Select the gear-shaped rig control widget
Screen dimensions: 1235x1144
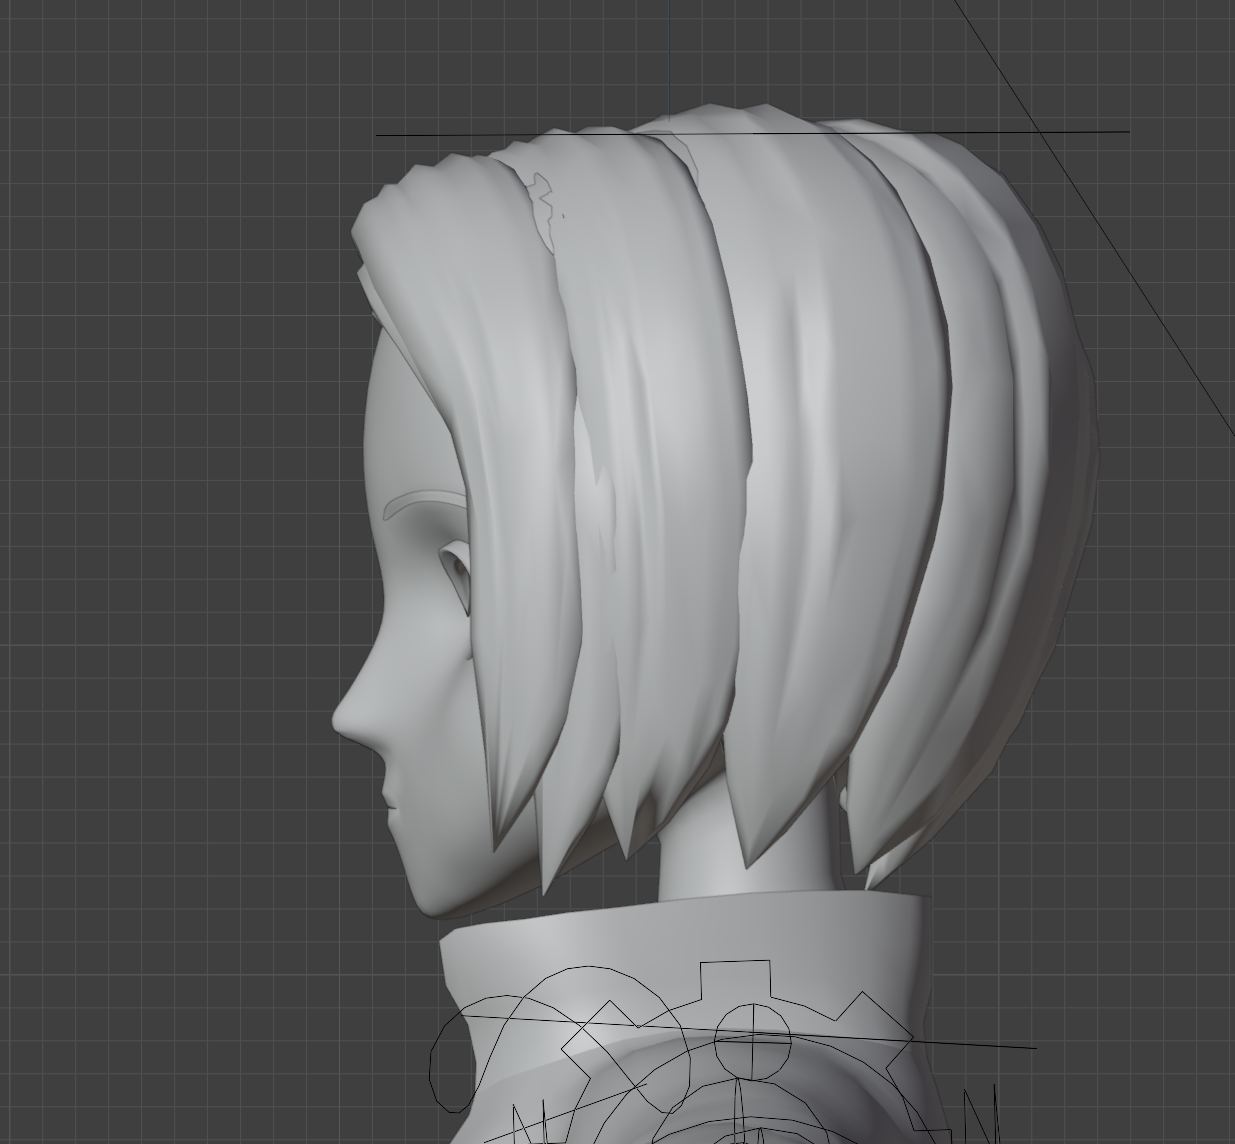click(x=735, y=1050)
